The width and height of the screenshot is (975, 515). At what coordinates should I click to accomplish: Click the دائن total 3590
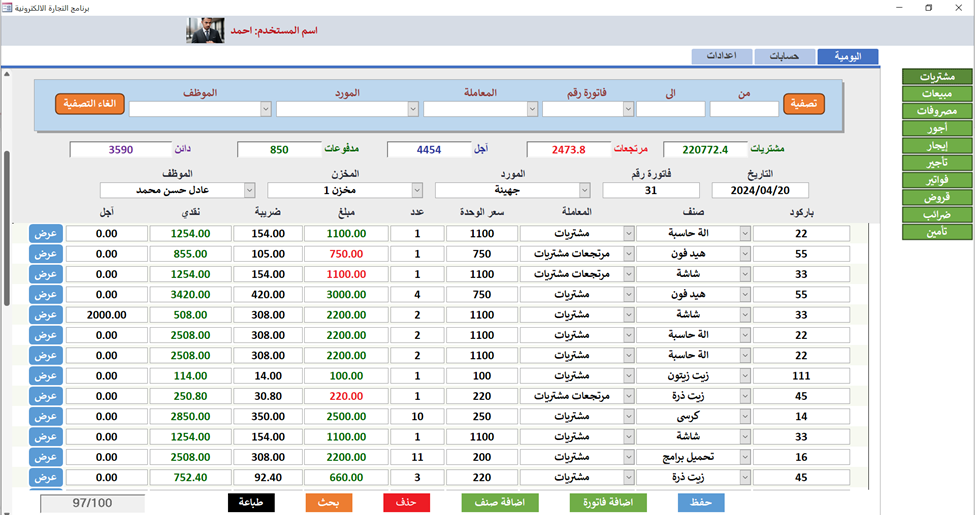[121, 149]
